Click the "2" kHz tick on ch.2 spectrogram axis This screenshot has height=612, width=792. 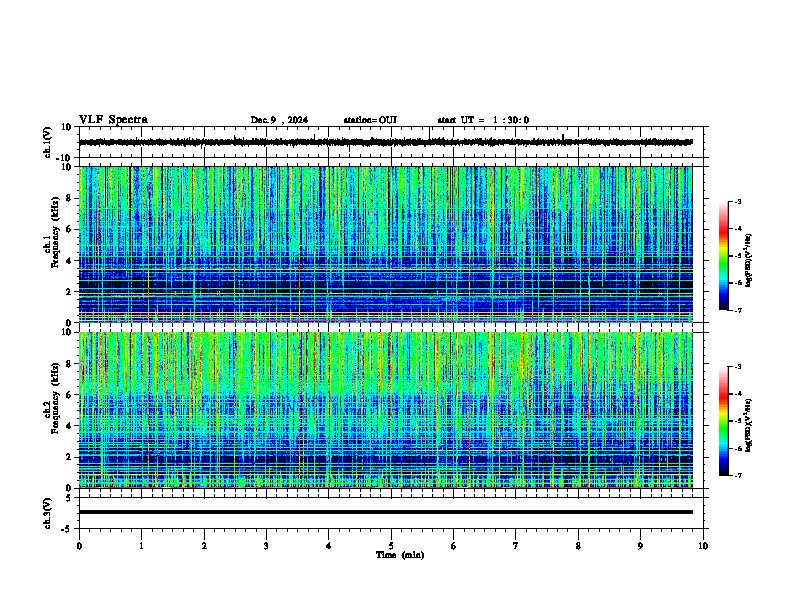70,457
